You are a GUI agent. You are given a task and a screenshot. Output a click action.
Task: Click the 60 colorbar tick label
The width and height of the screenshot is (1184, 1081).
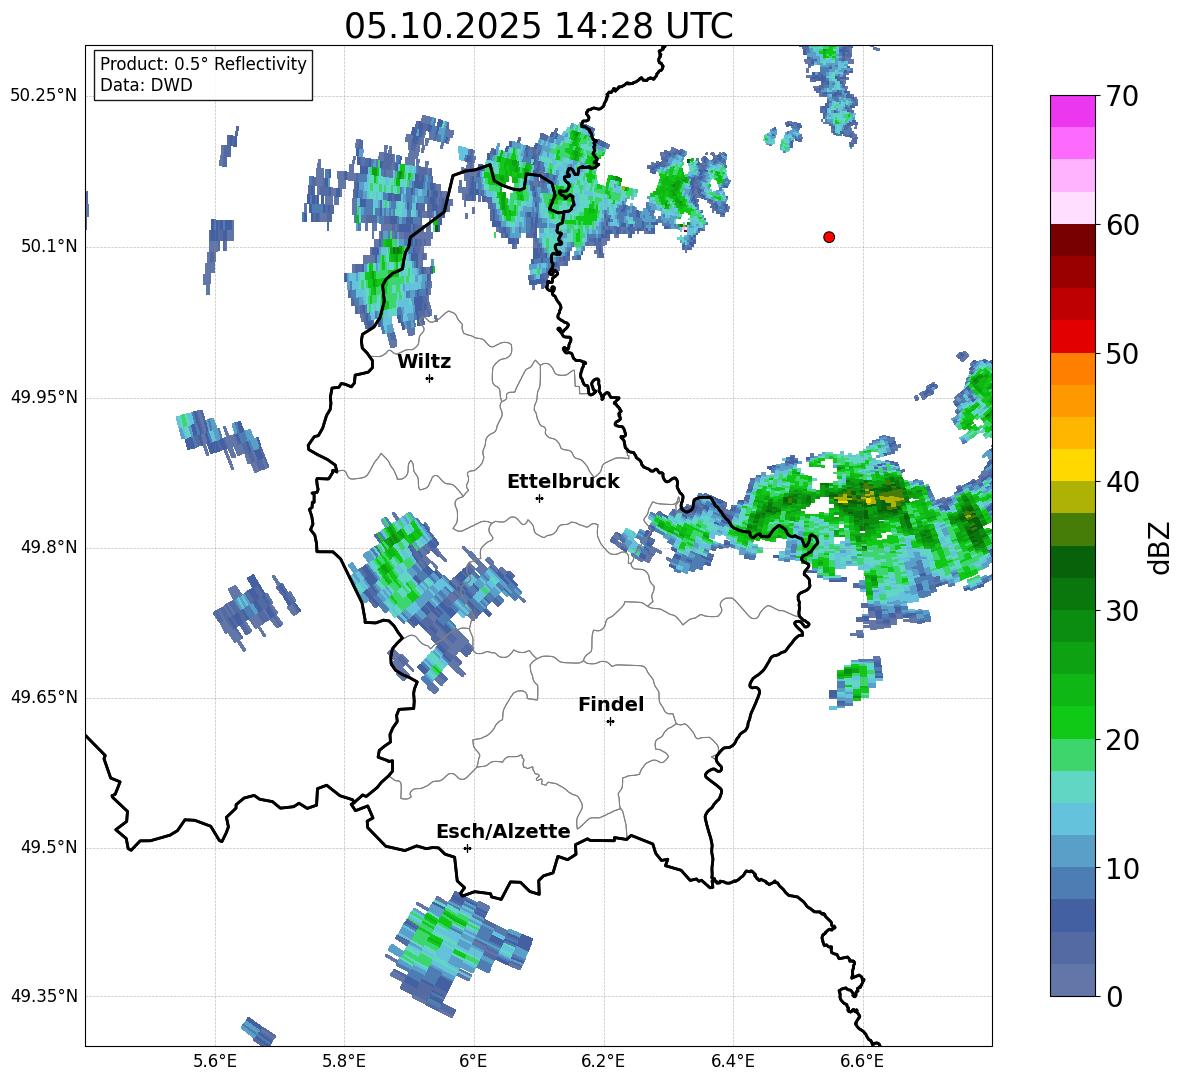click(x=1122, y=225)
